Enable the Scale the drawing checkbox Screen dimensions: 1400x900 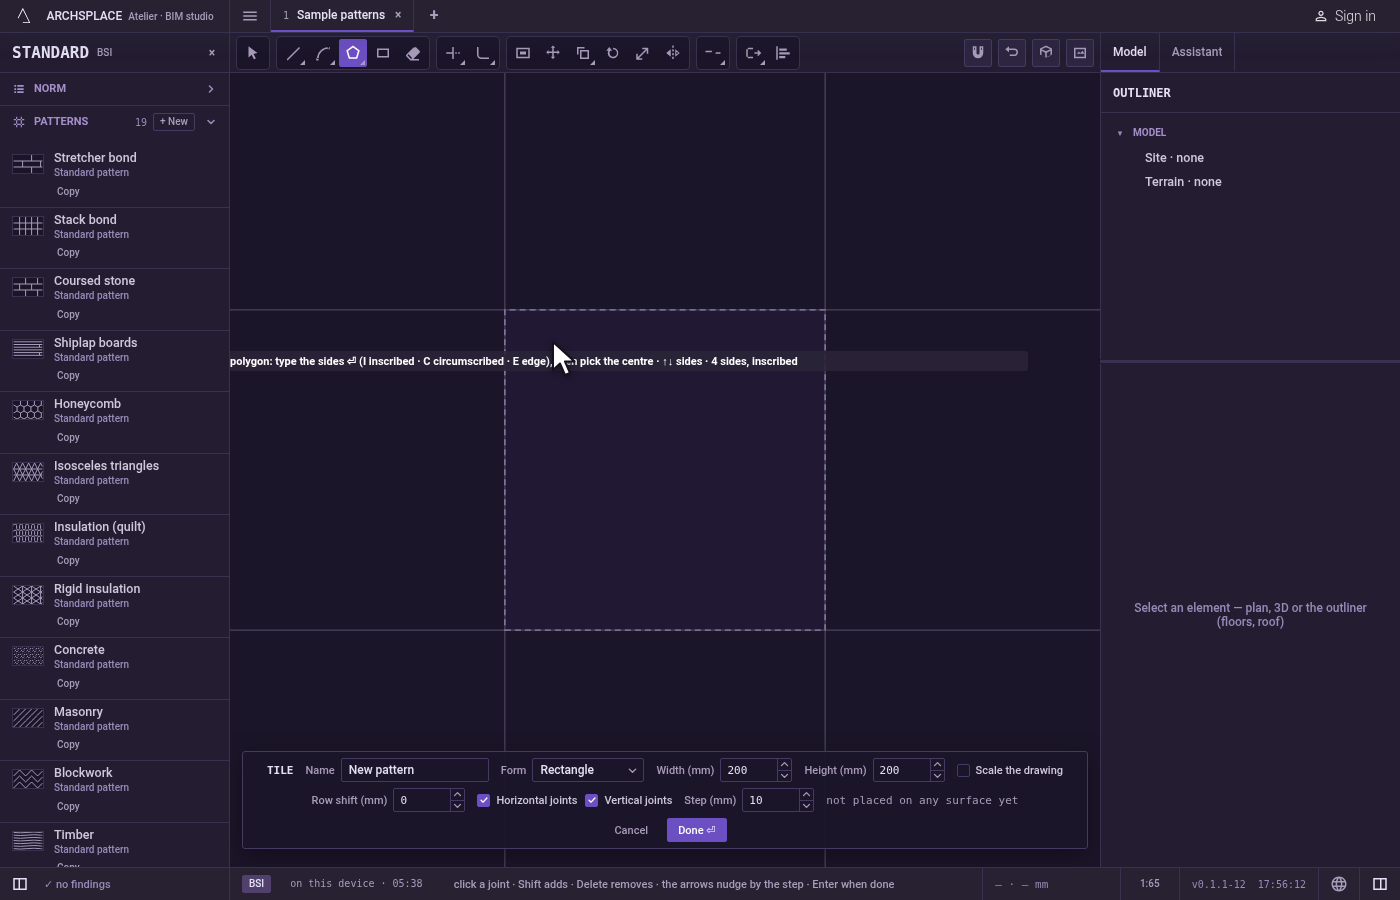964,770
